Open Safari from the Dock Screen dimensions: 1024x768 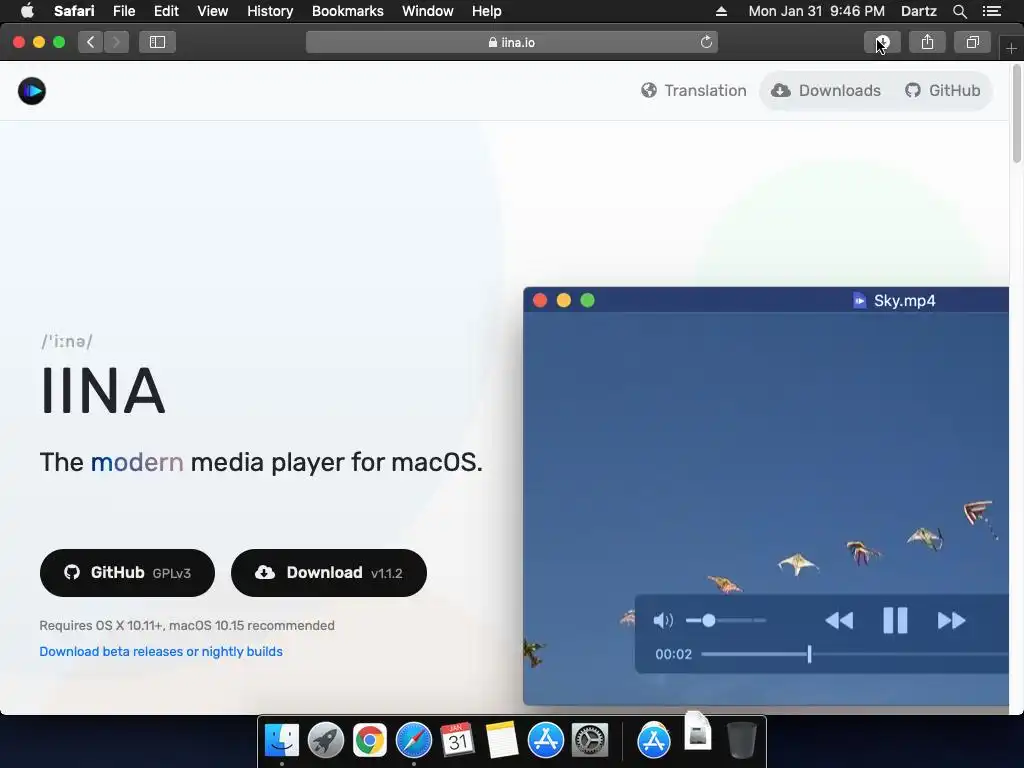coord(413,740)
